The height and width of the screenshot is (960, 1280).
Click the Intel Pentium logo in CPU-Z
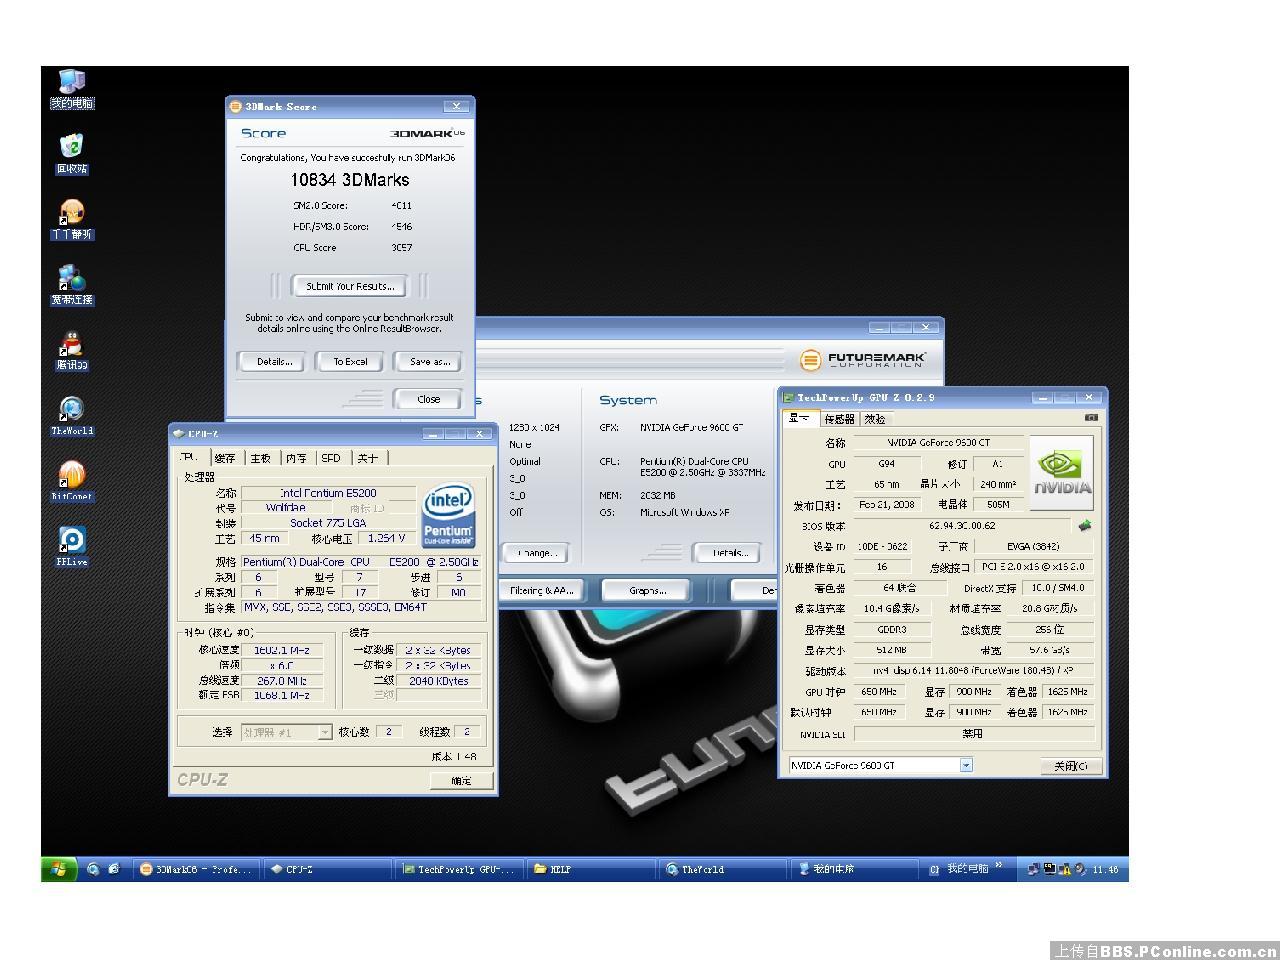[x=448, y=516]
